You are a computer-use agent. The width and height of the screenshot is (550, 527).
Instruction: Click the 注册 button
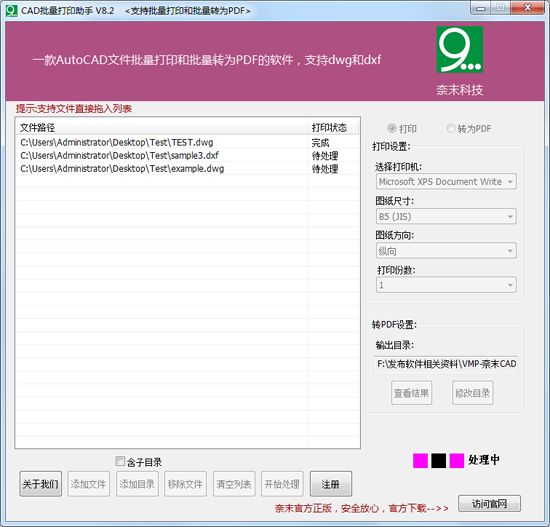[331, 484]
